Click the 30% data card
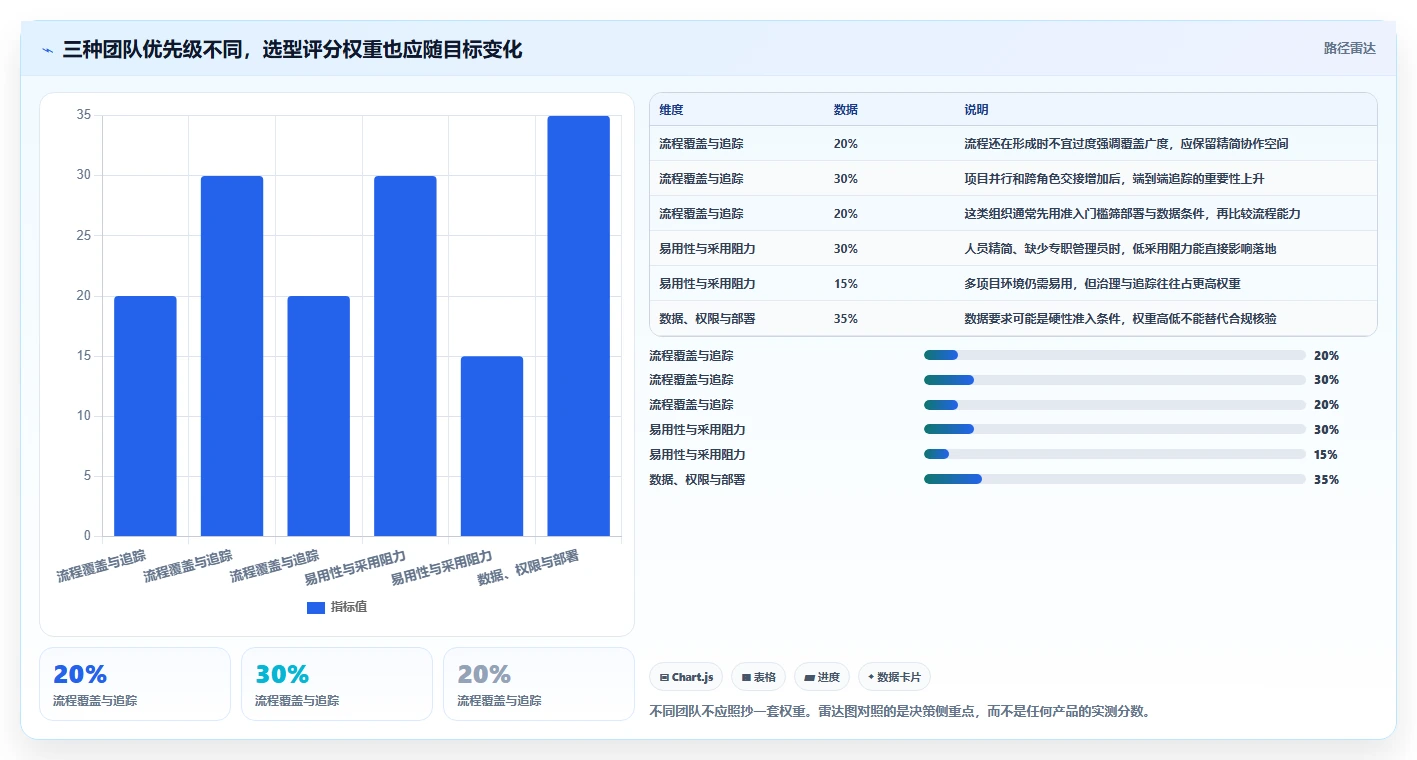The height and width of the screenshot is (760, 1417). 337,684
